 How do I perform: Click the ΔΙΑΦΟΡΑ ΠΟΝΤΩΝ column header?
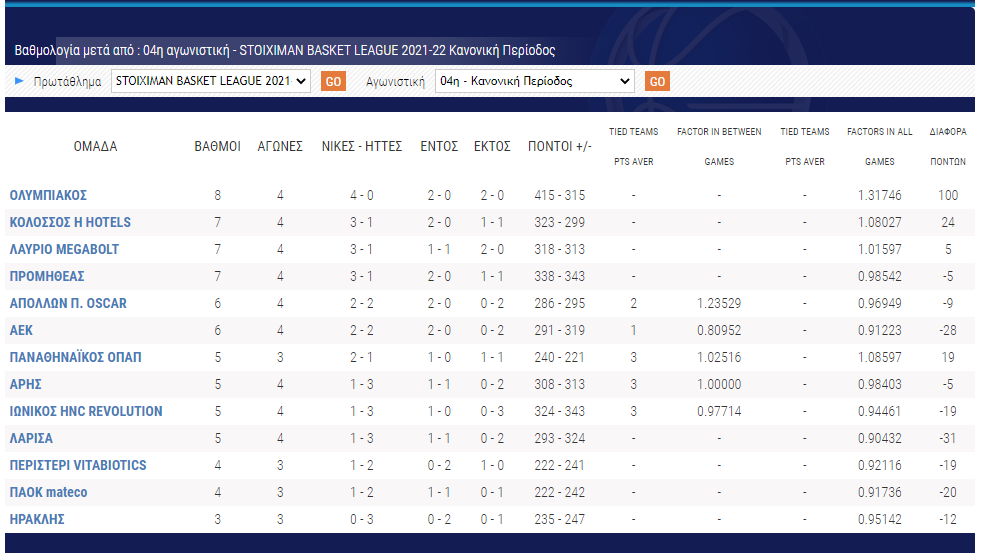(x=948, y=146)
